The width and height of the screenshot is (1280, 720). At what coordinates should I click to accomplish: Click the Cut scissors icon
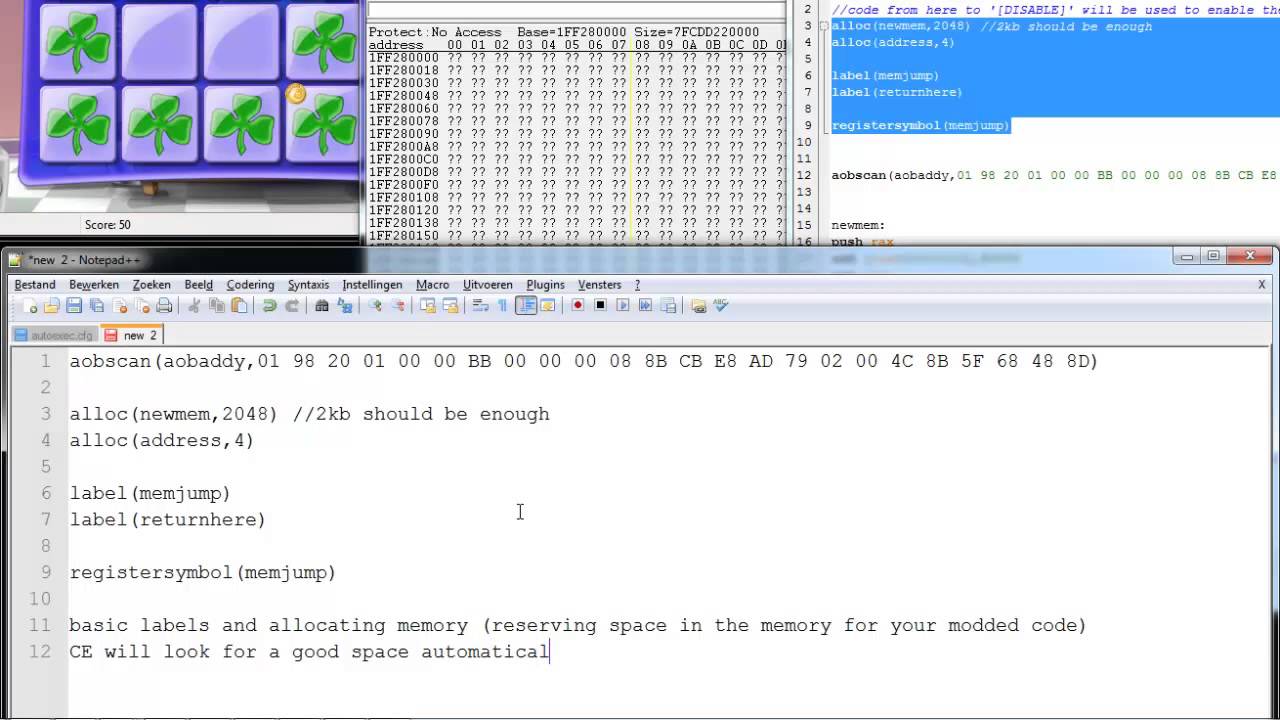pos(195,305)
